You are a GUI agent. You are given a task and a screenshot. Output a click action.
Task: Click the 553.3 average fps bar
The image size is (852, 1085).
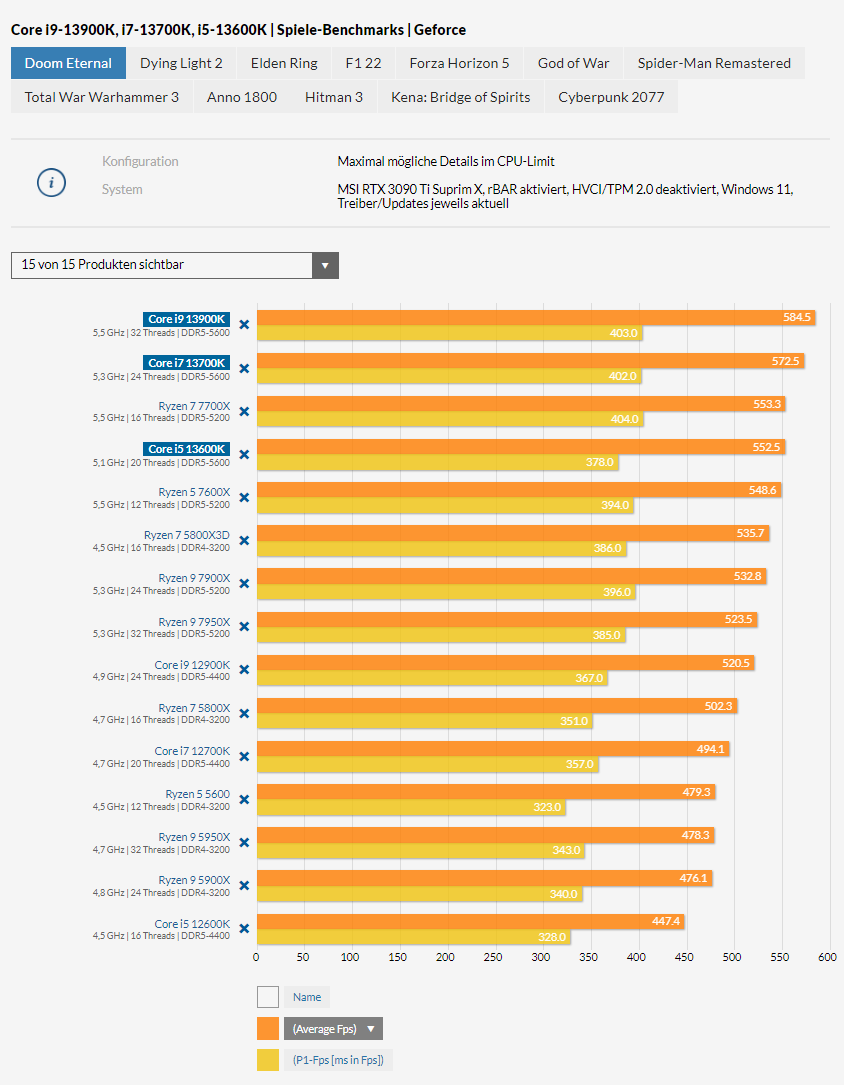pyautogui.click(x=521, y=403)
